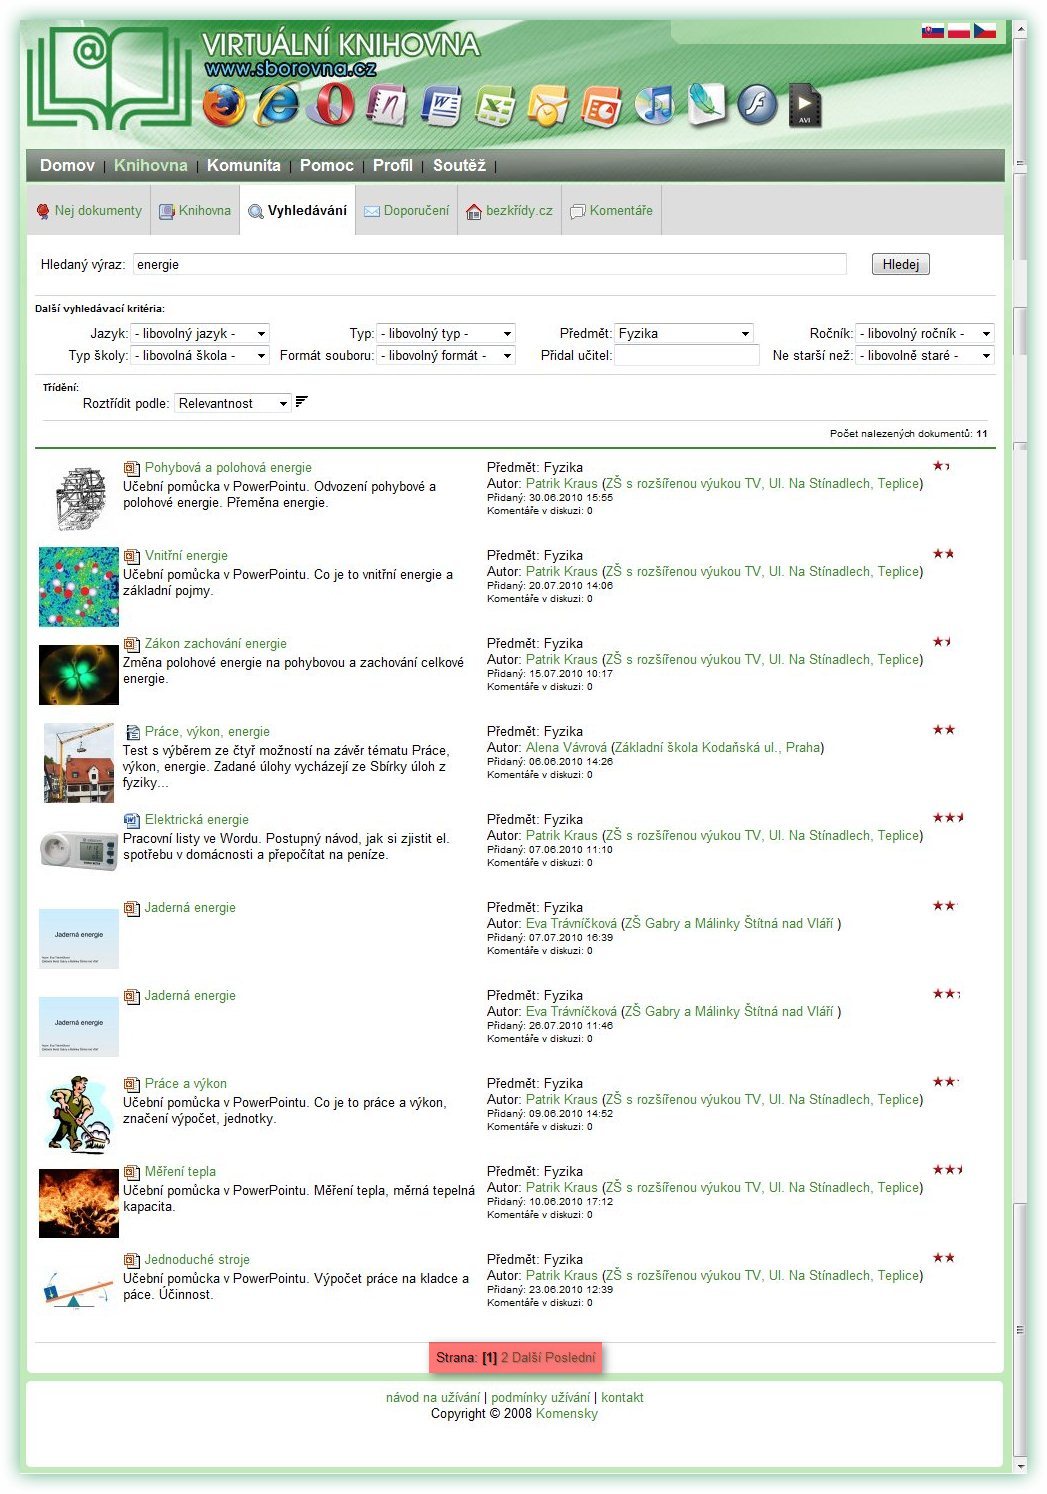Click the AVI video file icon
1047x1494 pixels.
tap(805, 105)
